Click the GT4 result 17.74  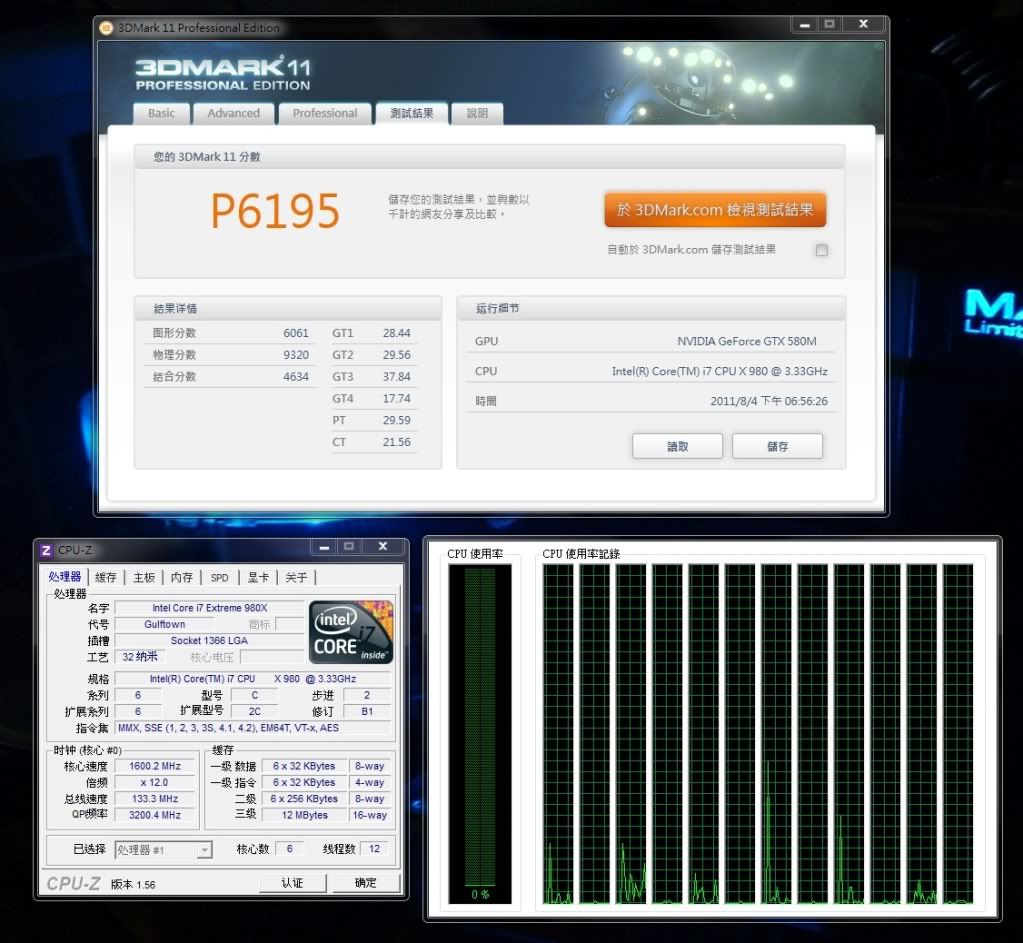click(397, 398)
